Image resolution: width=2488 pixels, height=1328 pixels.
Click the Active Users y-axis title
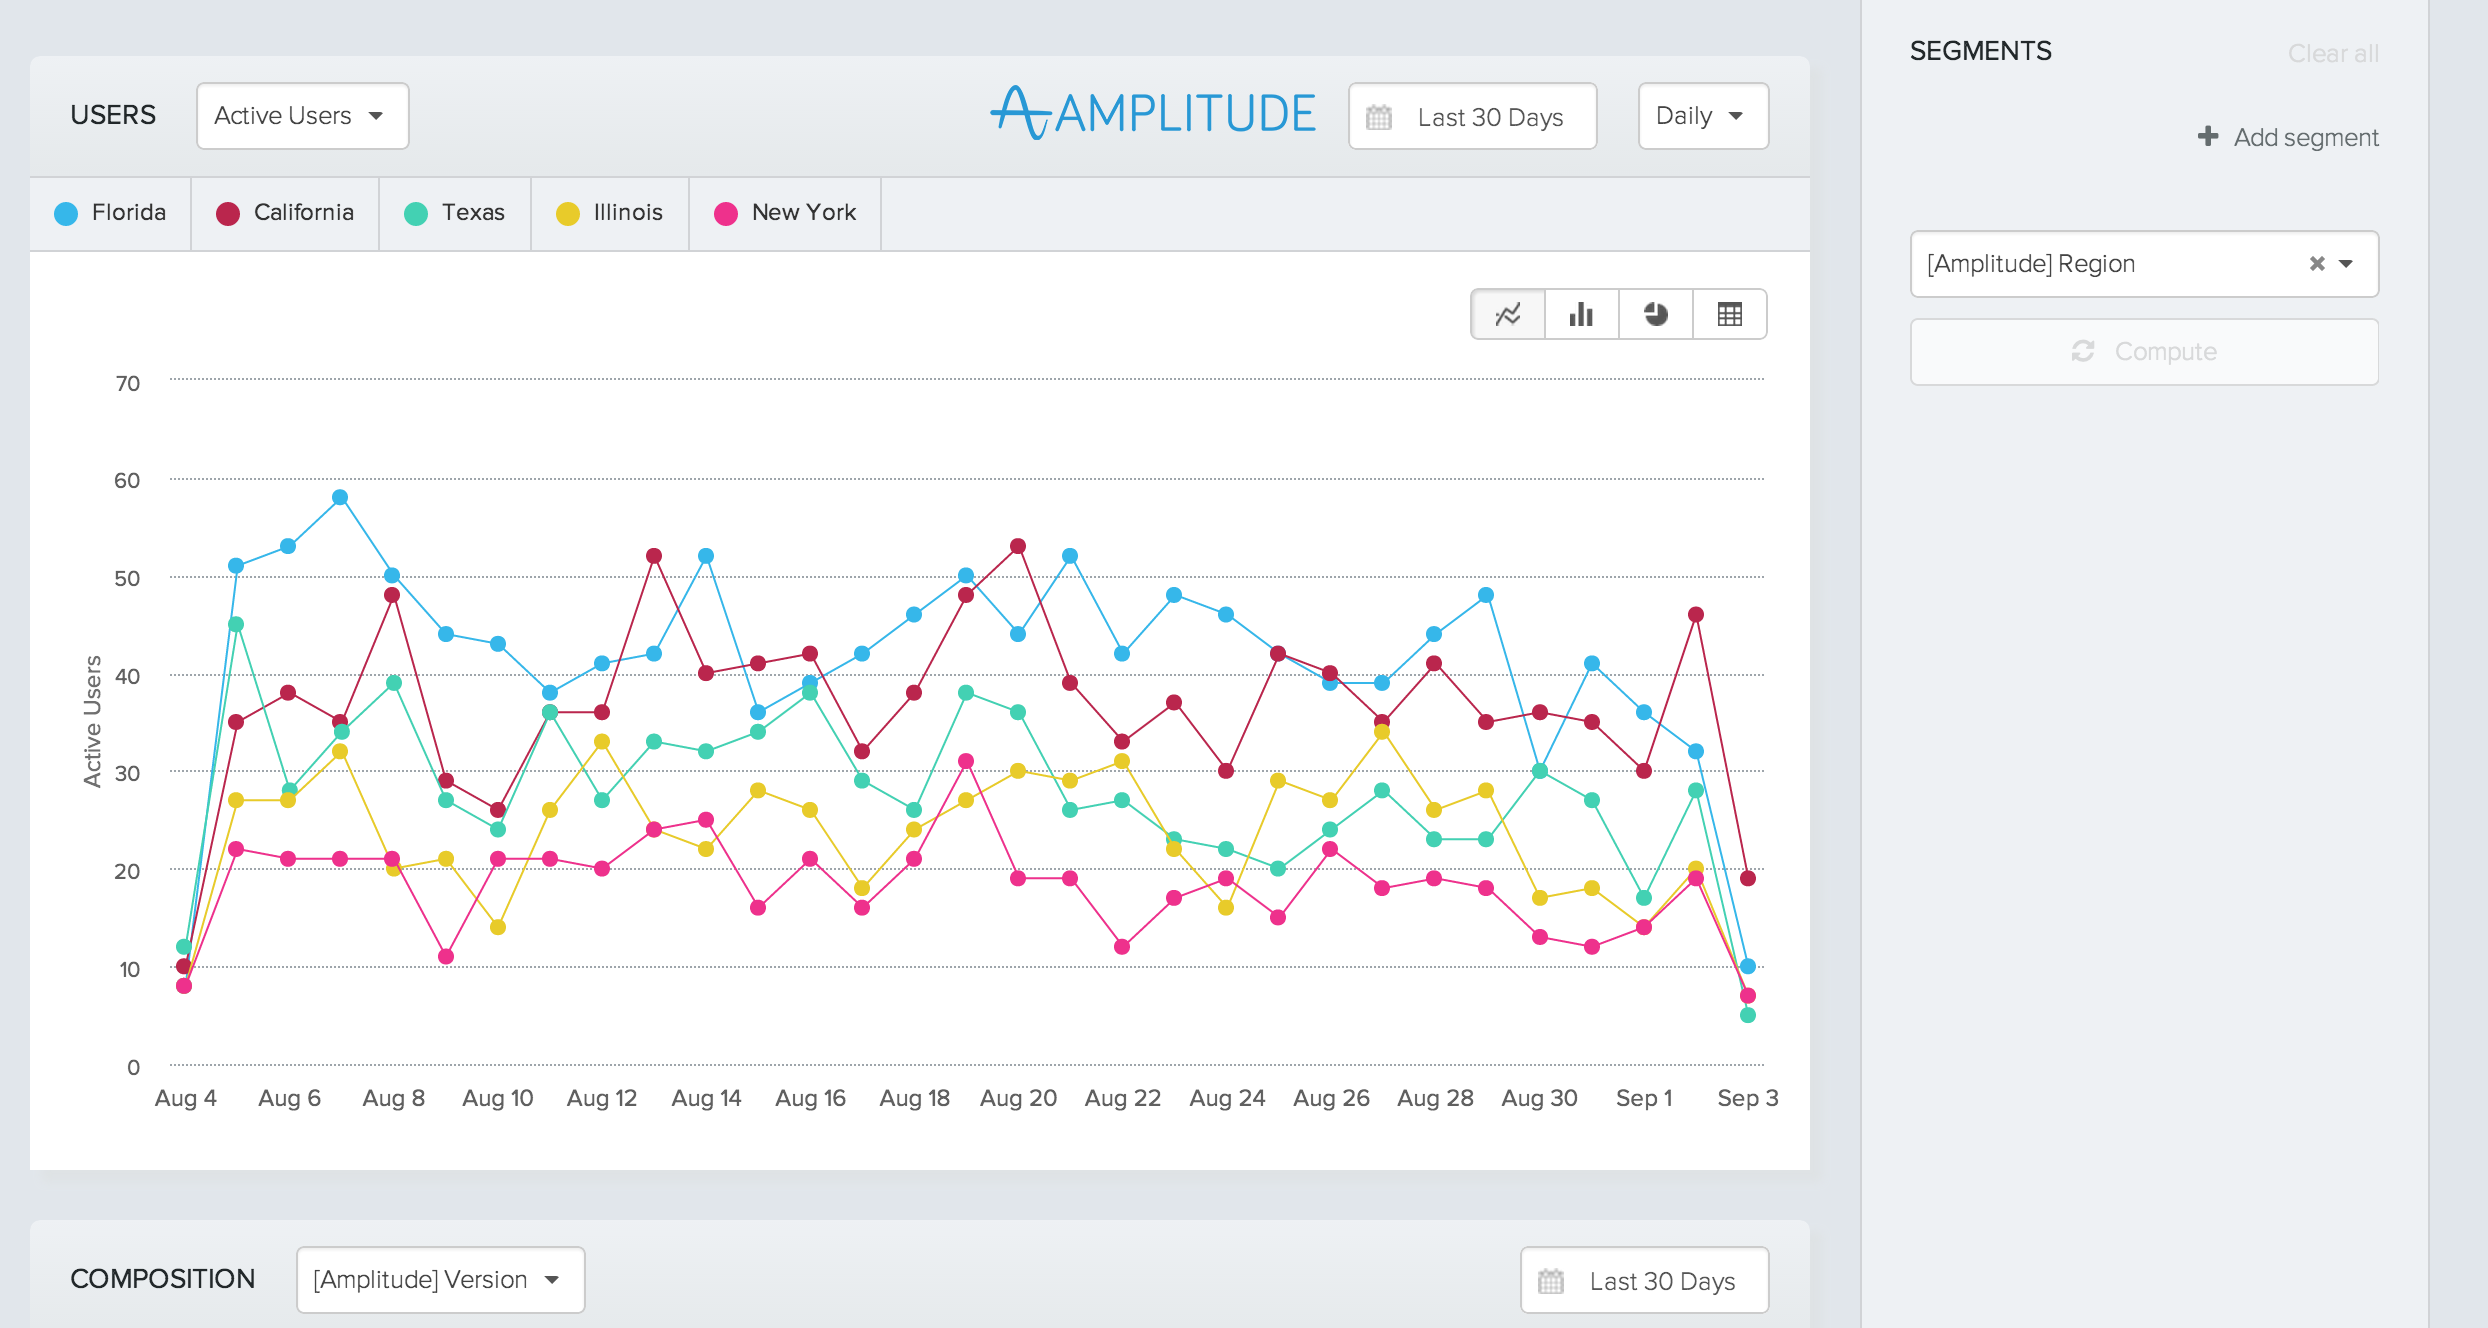point(92,721)
